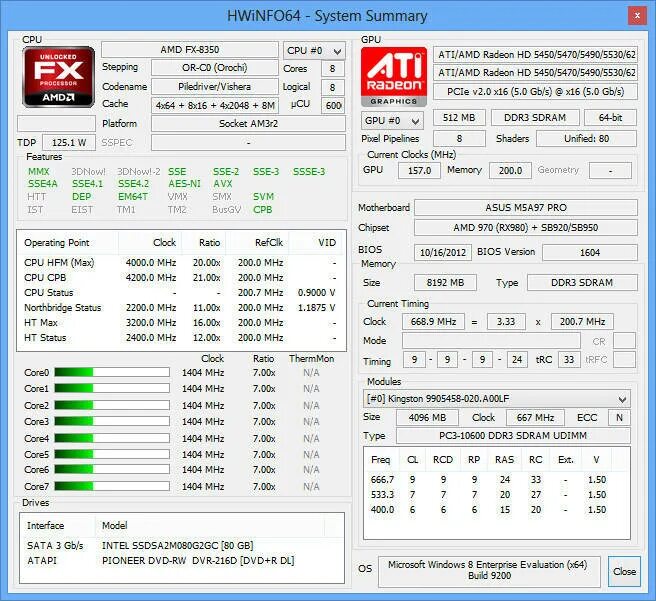Open the CPU #0 selector dropdown

click(x=314, y=51)
